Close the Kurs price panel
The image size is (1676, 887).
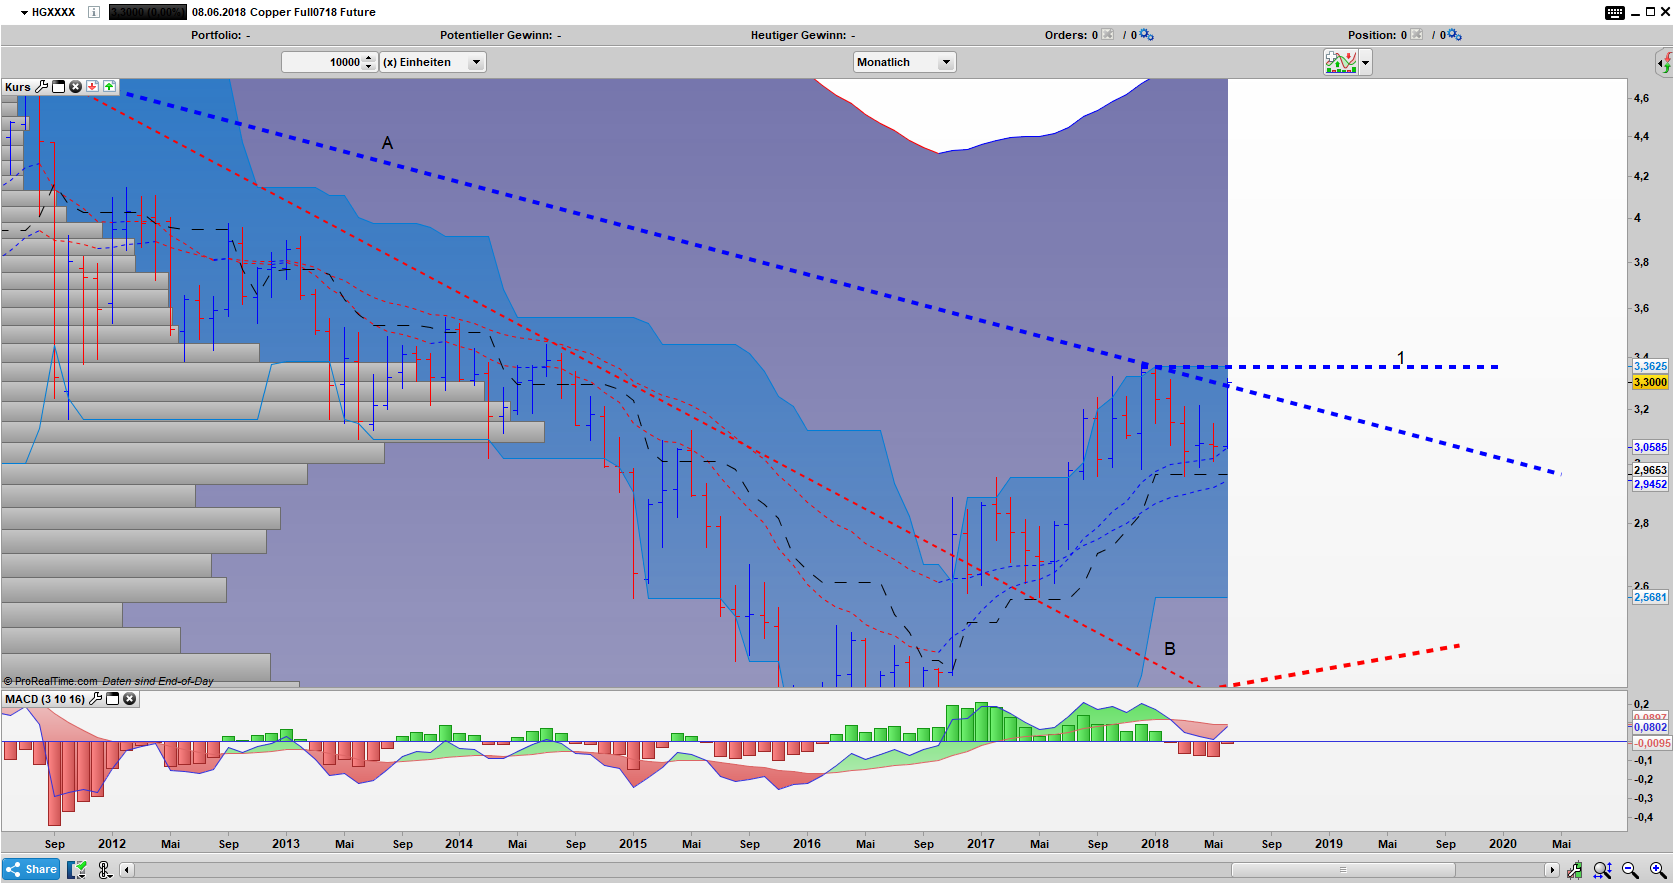tap(75, 87)
